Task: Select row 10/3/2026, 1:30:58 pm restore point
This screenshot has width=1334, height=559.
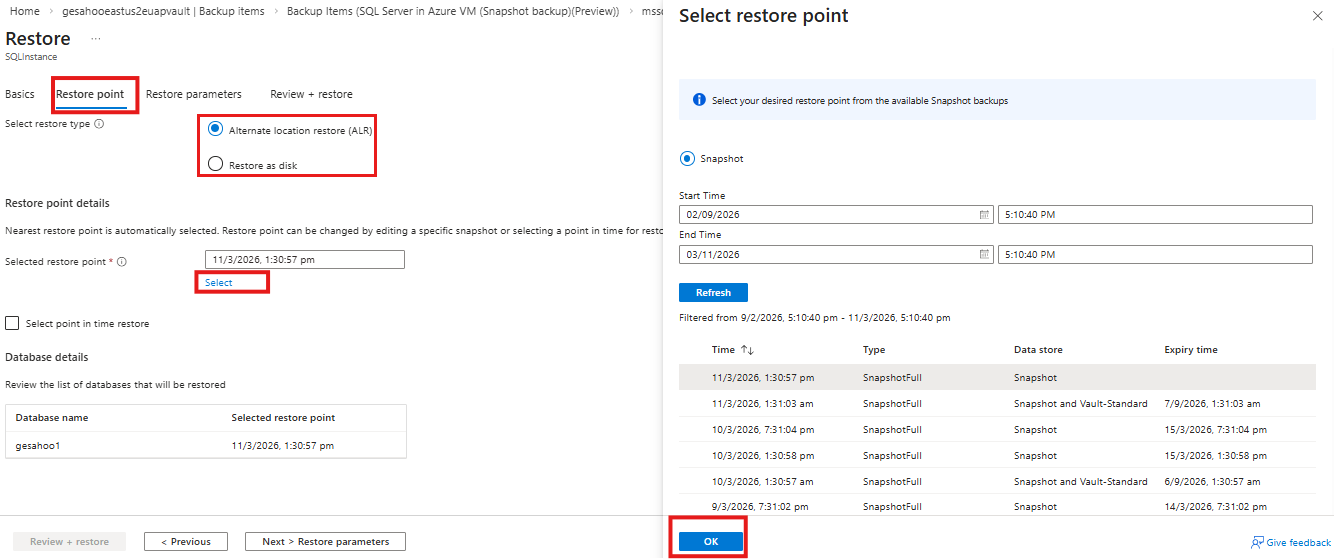Action: (x=997, y=456)
